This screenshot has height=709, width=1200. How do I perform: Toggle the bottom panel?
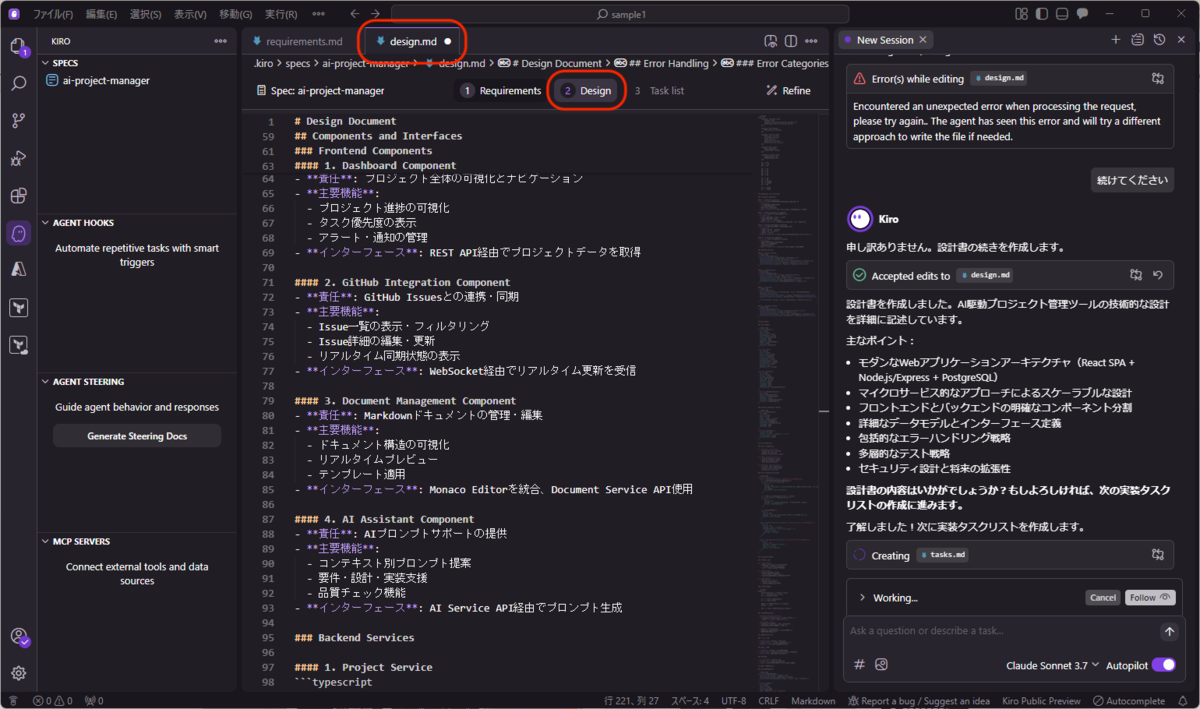click(1061, 14)
